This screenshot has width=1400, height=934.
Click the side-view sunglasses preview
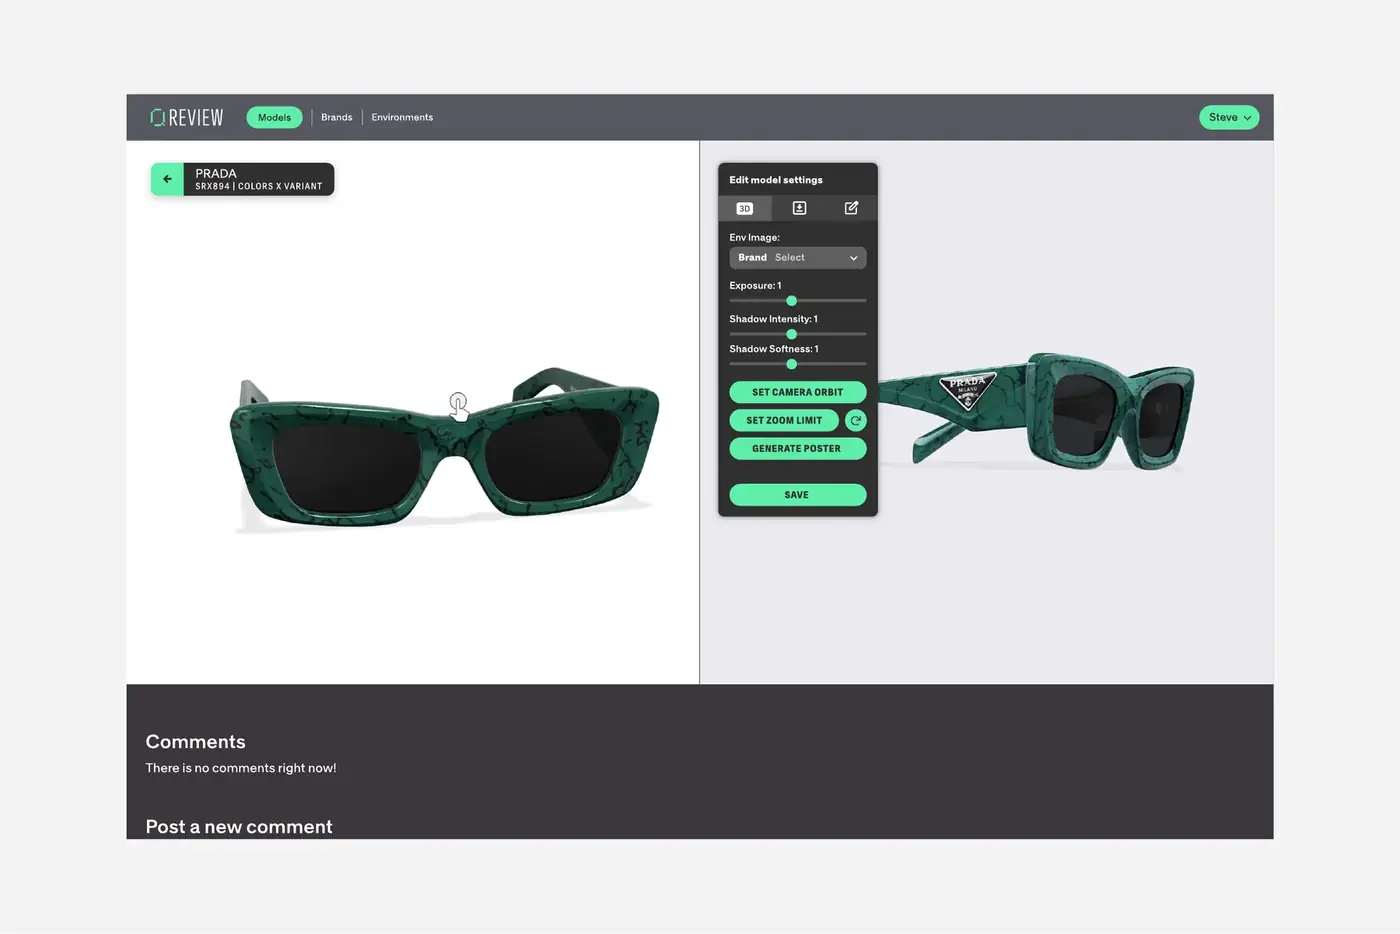[x=1037, y=411]
